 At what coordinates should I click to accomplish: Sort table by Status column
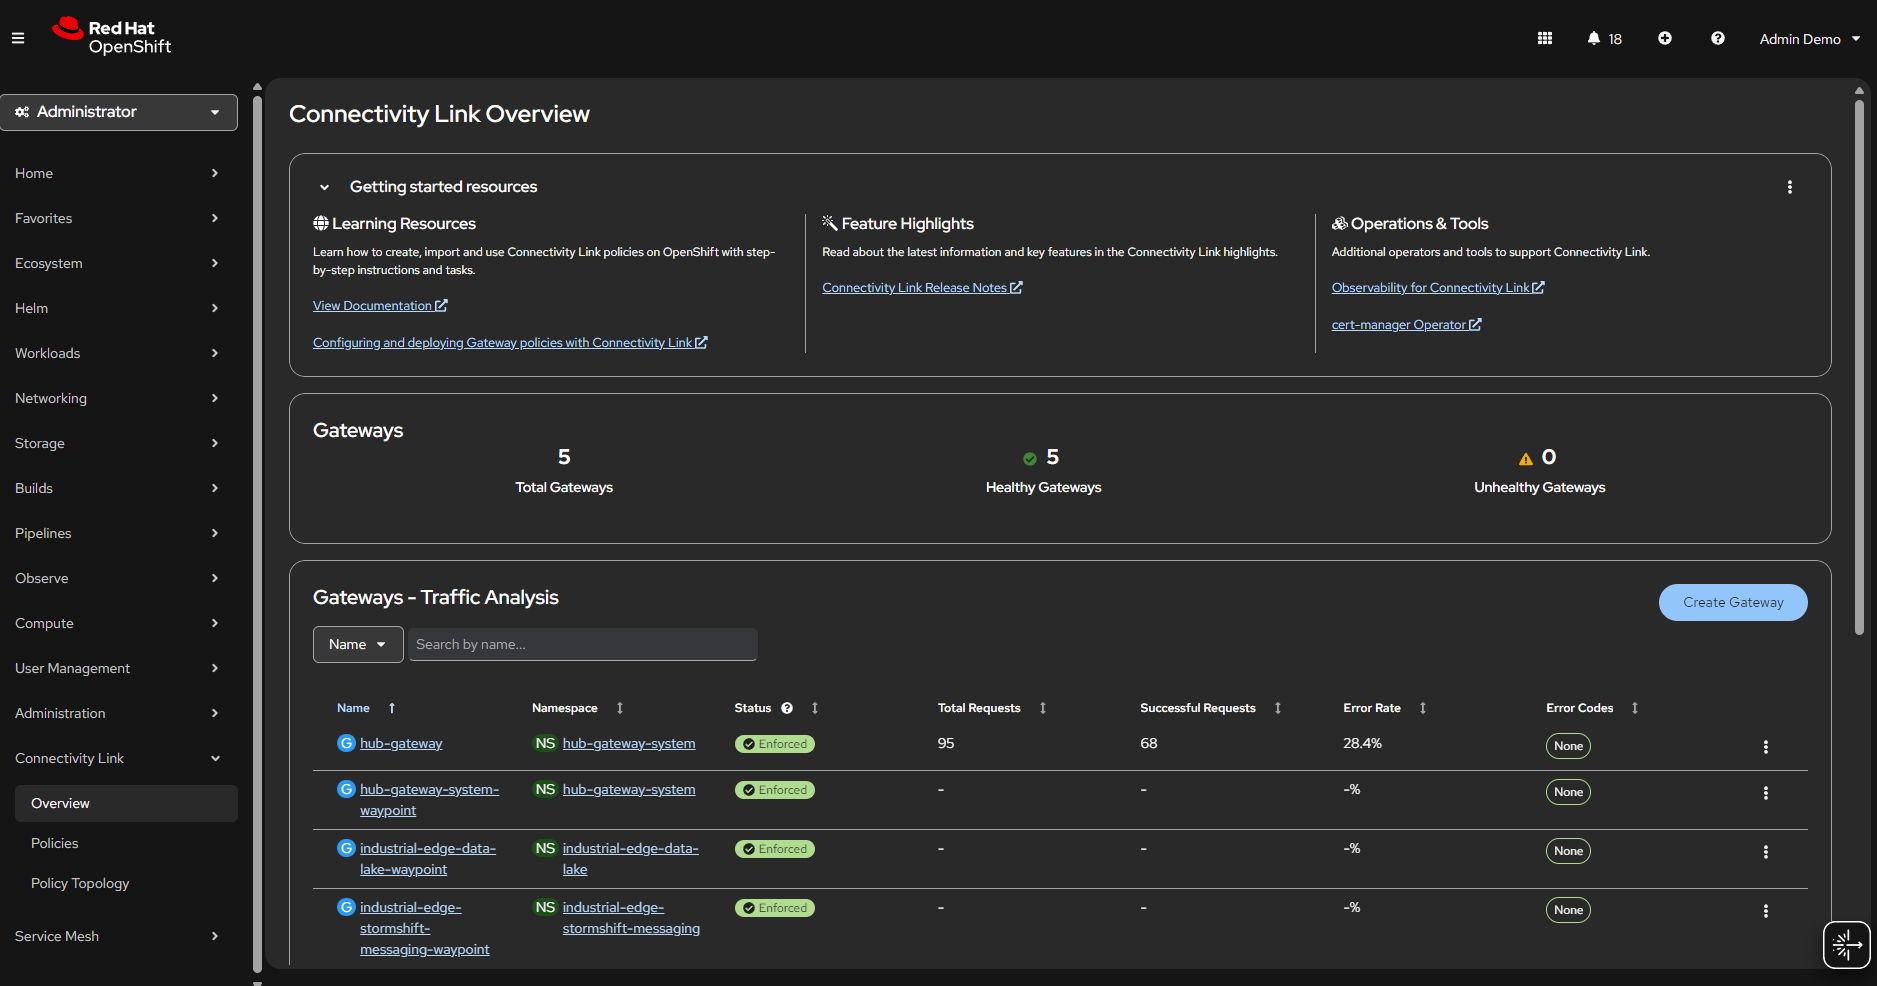pos(815,708)
